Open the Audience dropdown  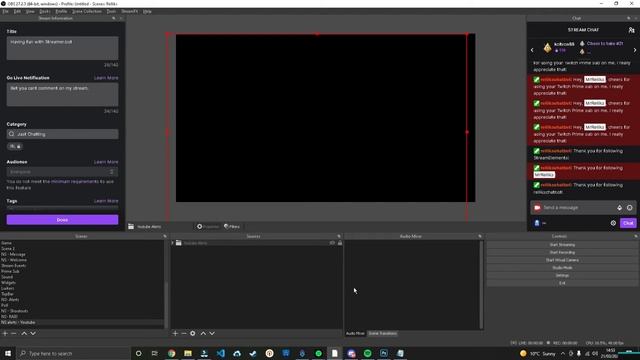[x=62, y=172]
